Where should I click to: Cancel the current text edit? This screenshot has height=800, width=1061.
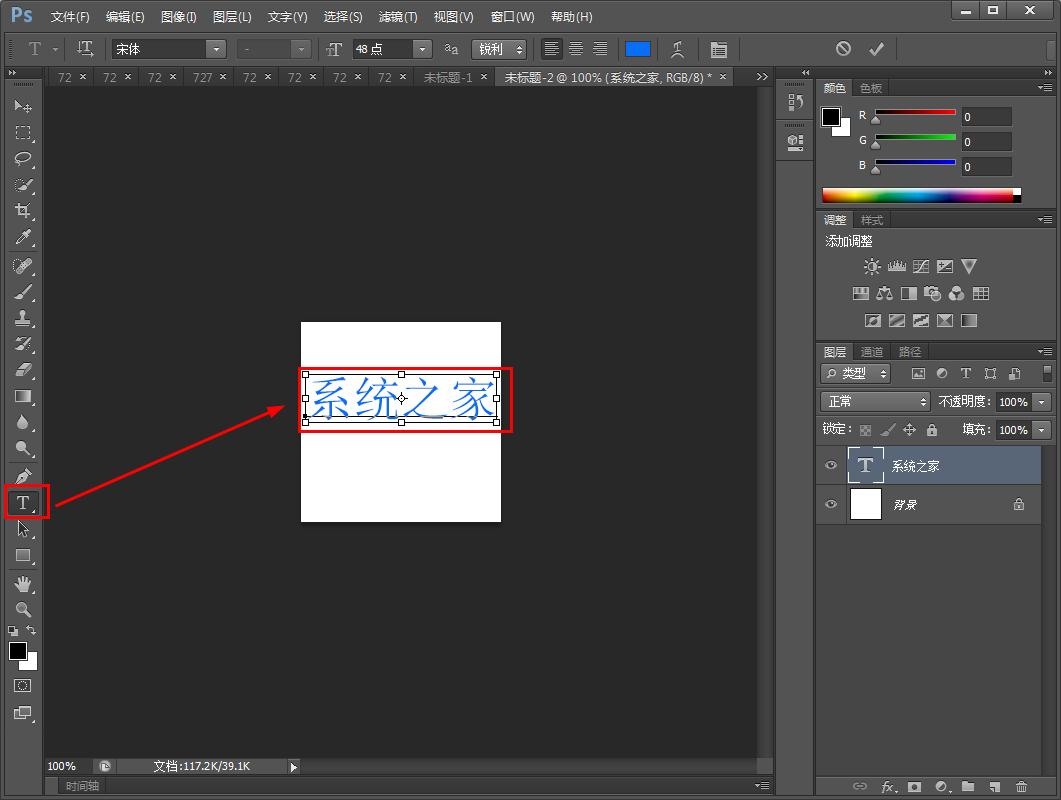click(845, 48)
